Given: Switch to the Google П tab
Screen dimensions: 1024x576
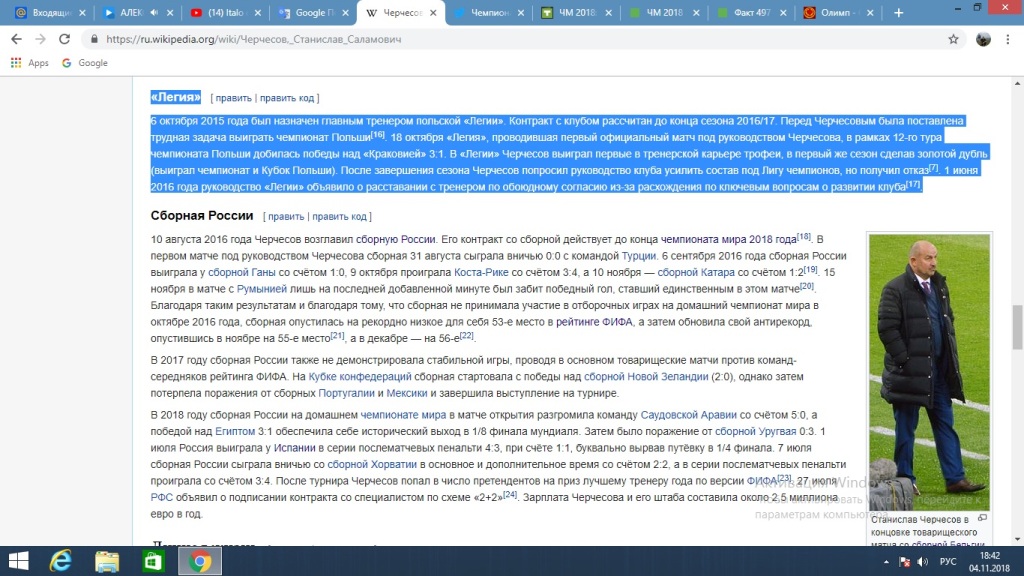Looking at the screenshot, I should 315,12.
